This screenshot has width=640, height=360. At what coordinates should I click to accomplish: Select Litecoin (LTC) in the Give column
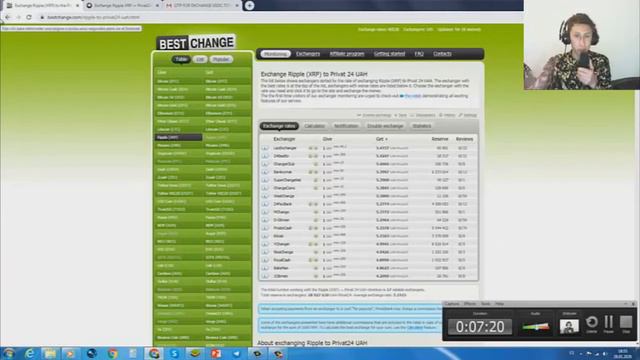click(178, 129)
